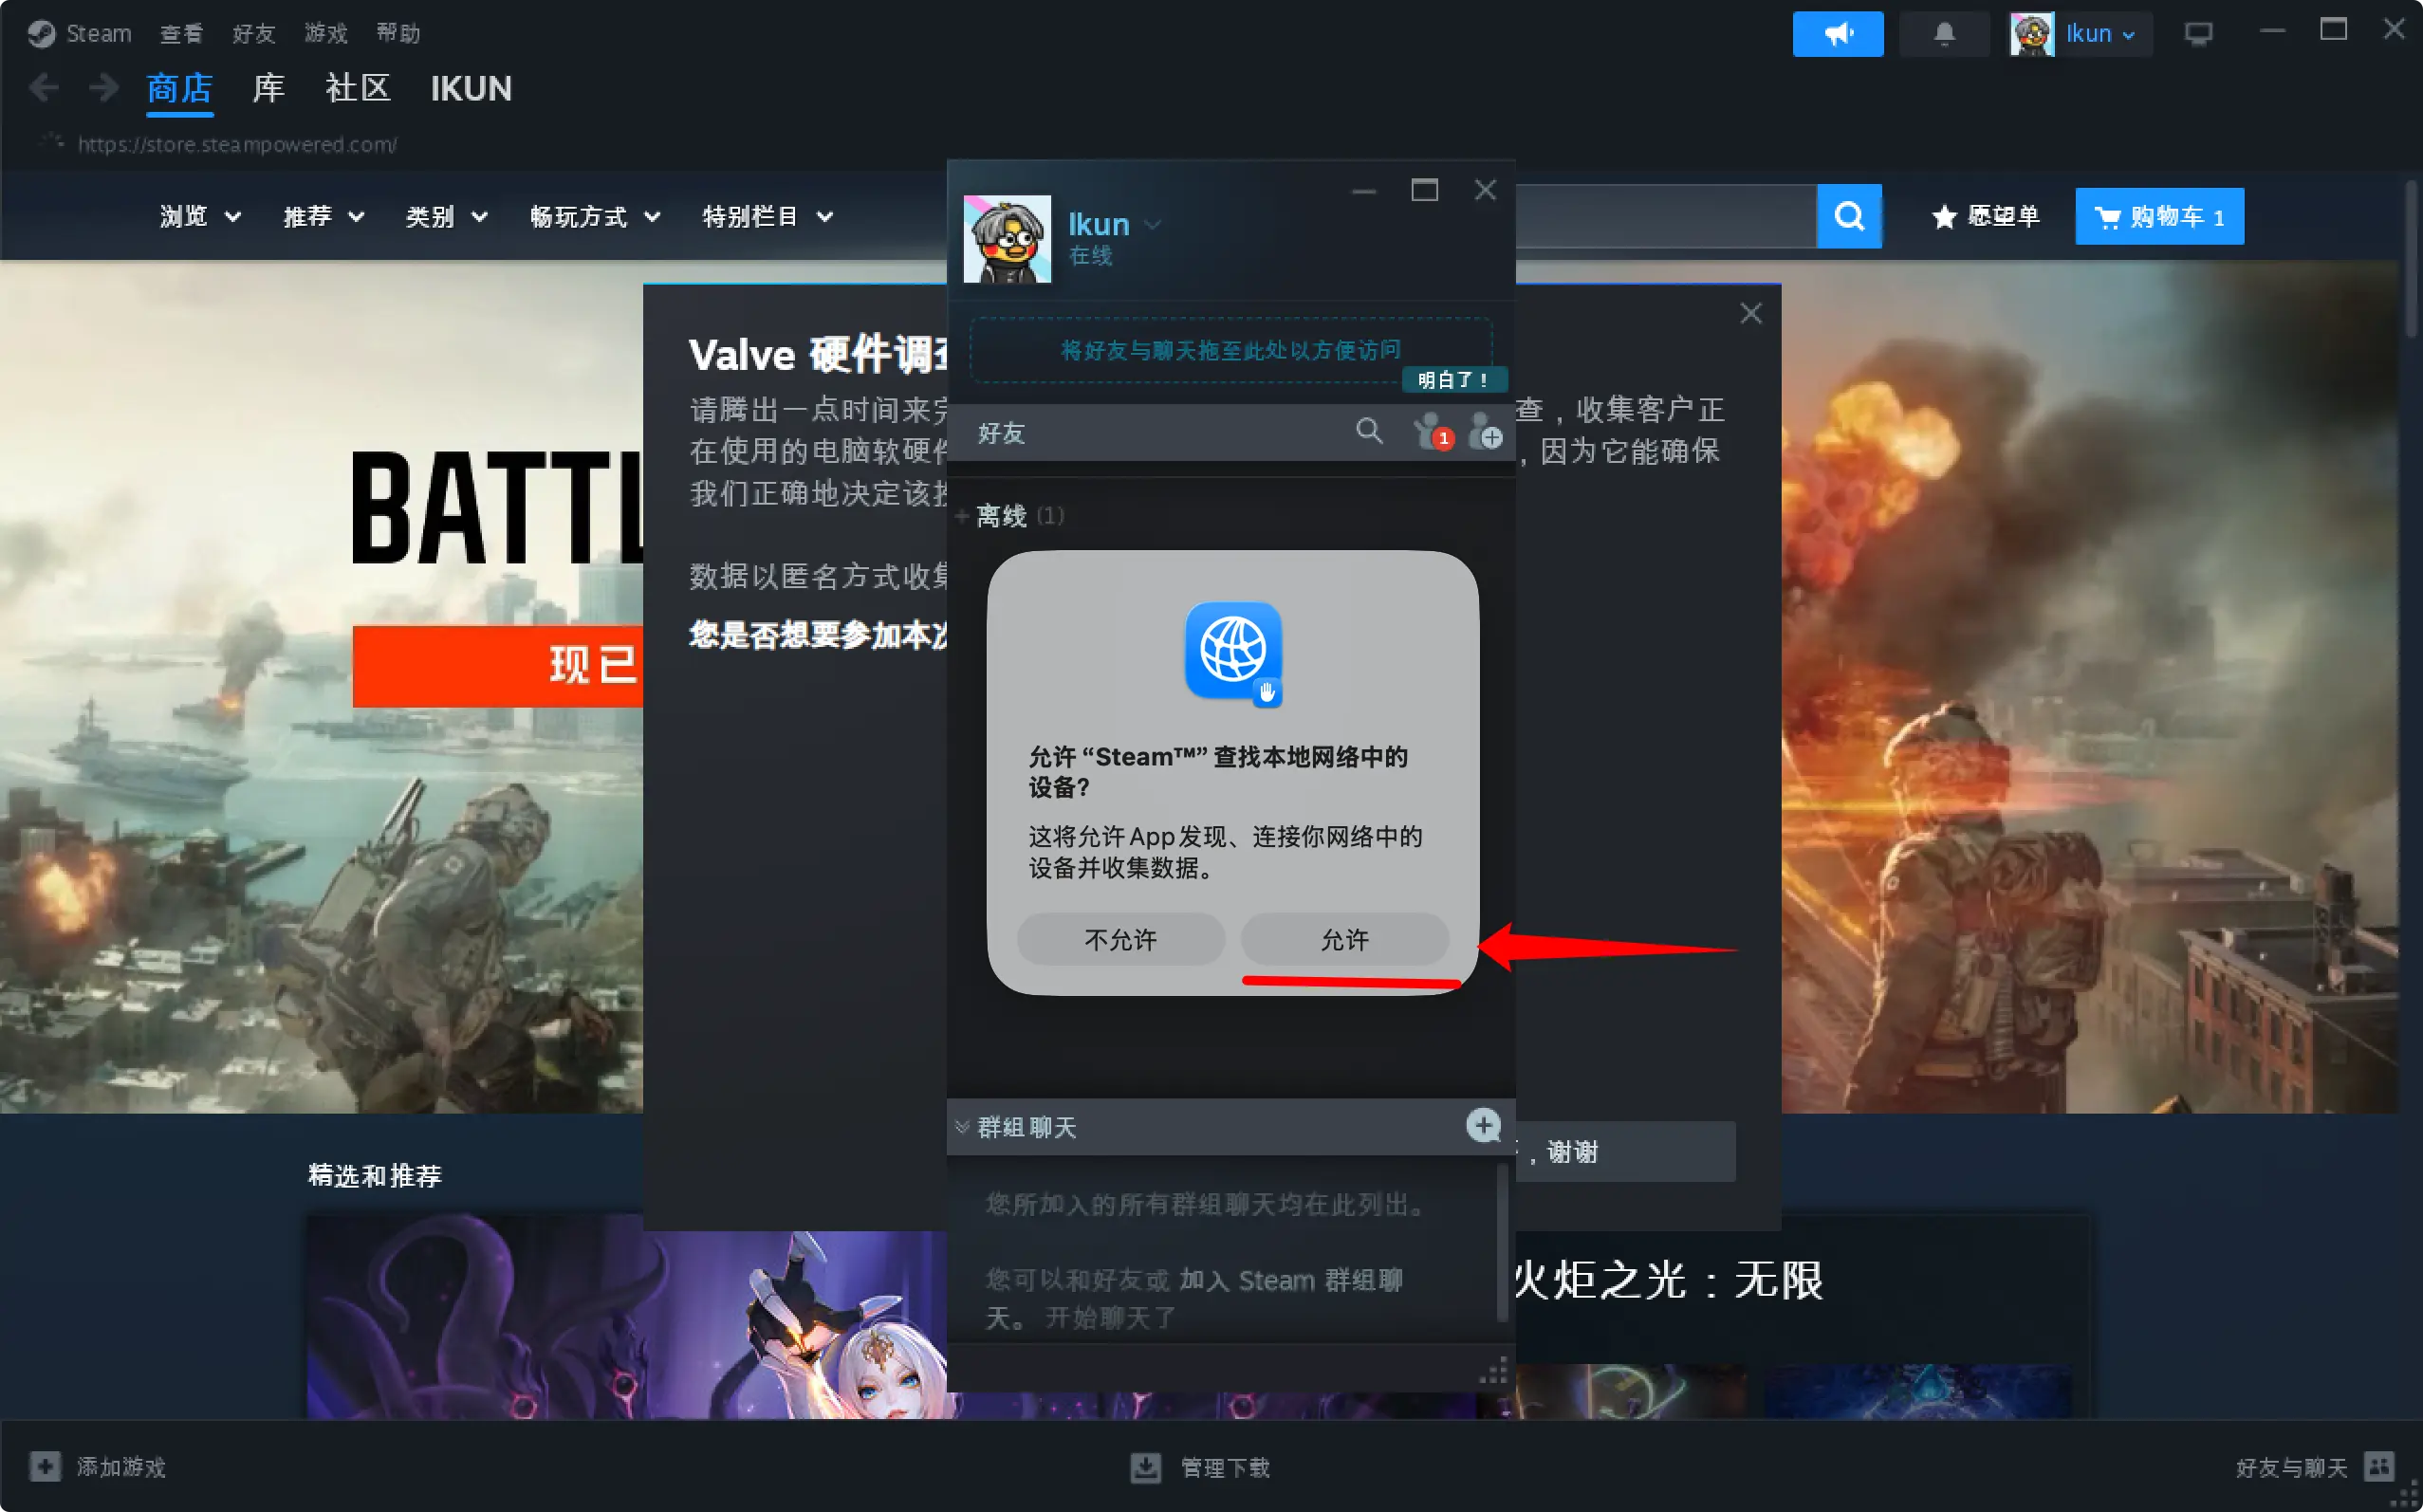Click the Big Picture monitor icon
The height and width of the screenshot is (1512, 2423).
pos(2197,34)
